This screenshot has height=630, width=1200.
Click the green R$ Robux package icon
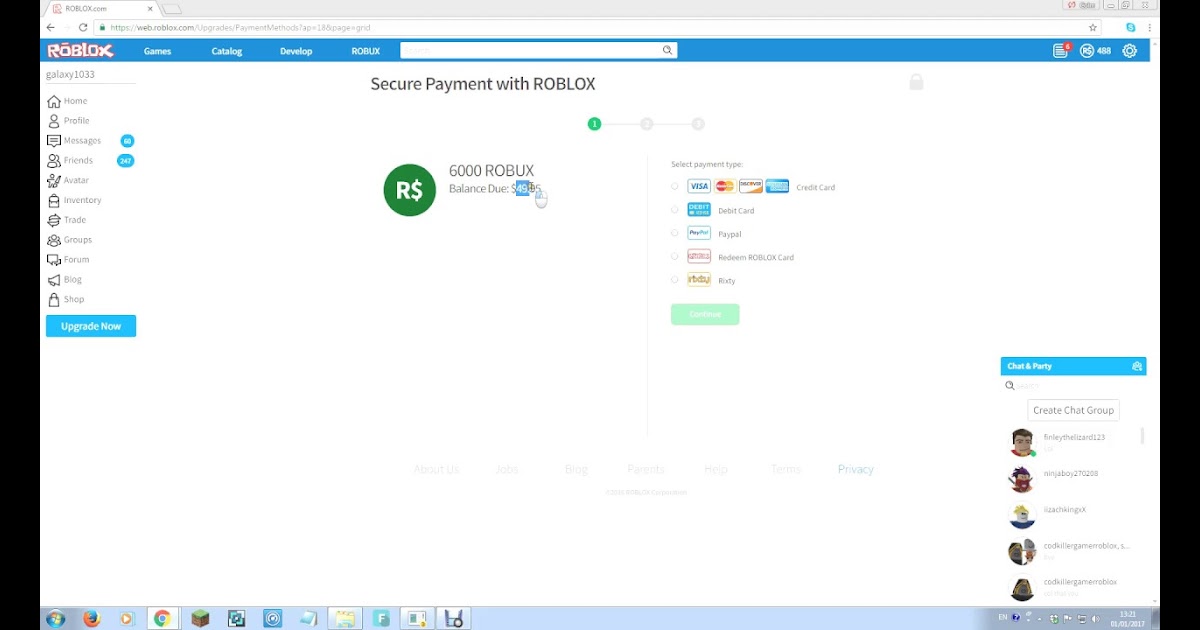(x=410, y=190)
